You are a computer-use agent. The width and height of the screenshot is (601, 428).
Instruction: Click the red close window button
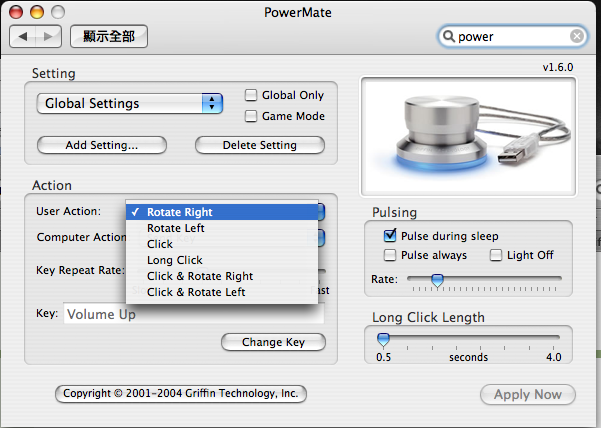pos(16,12)
